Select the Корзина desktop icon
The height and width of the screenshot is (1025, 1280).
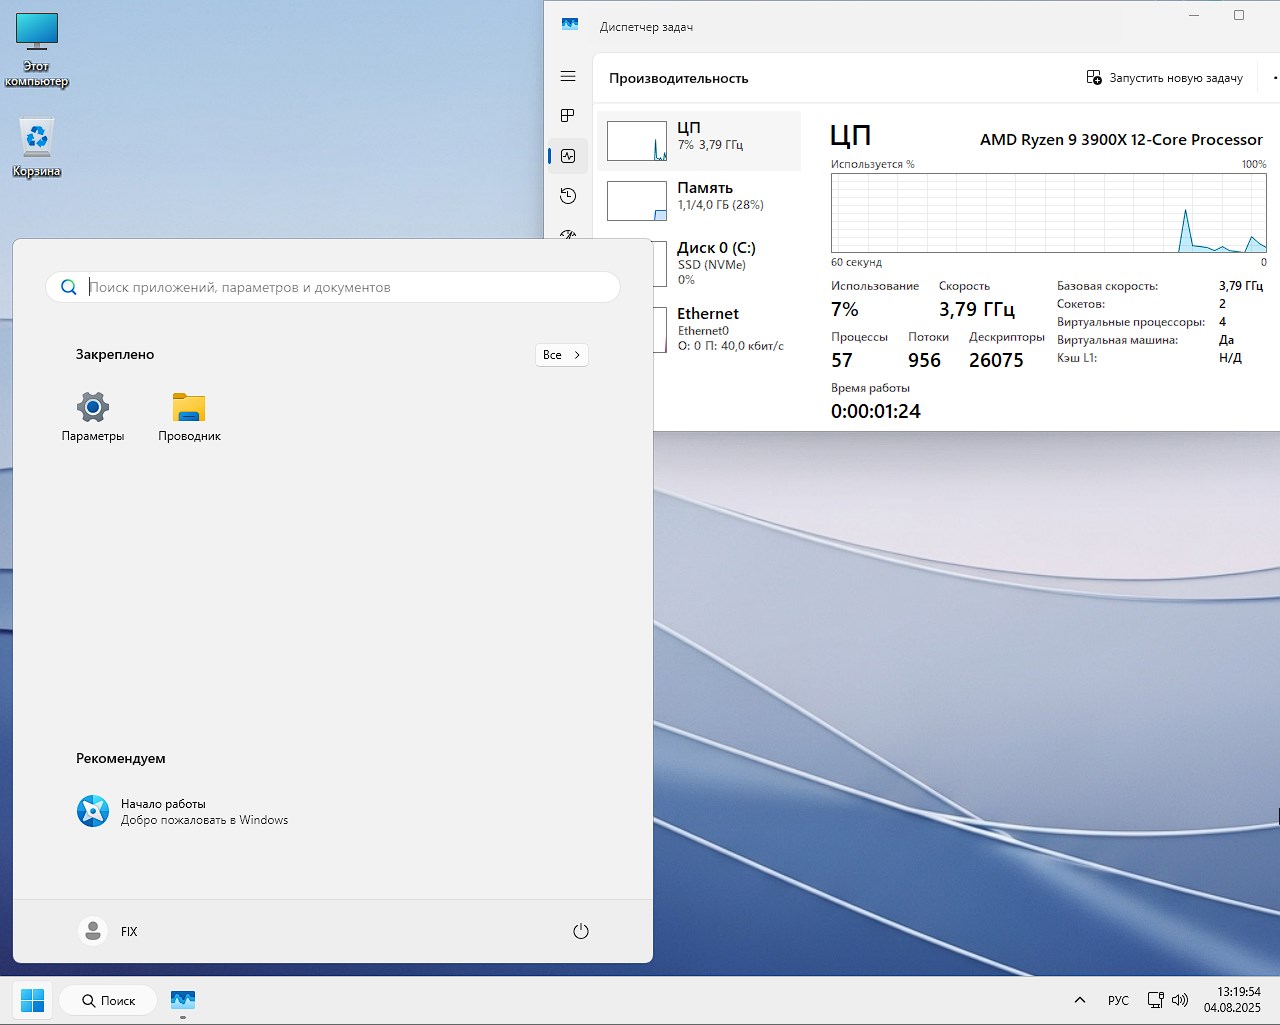coord(37,148)
